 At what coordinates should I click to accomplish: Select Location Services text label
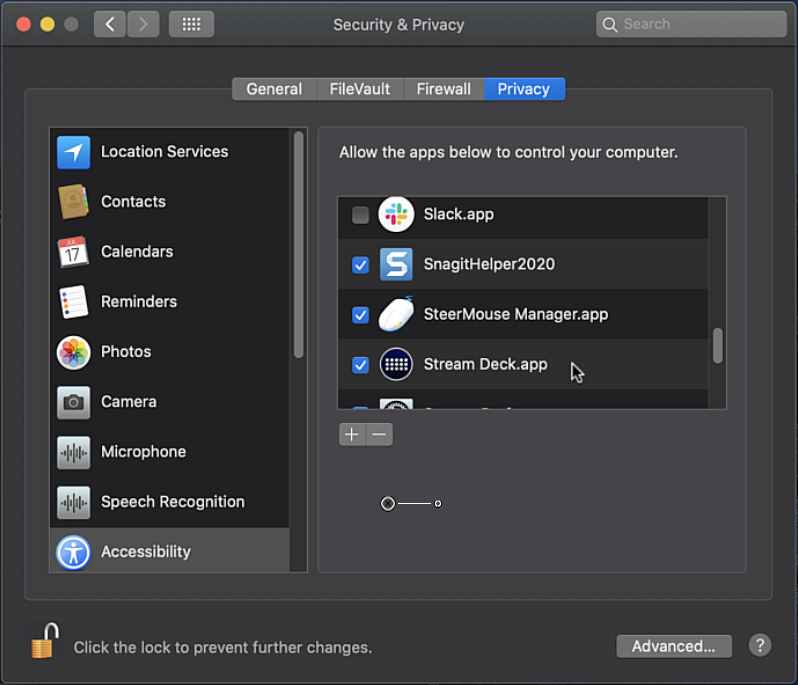[164, 151]
